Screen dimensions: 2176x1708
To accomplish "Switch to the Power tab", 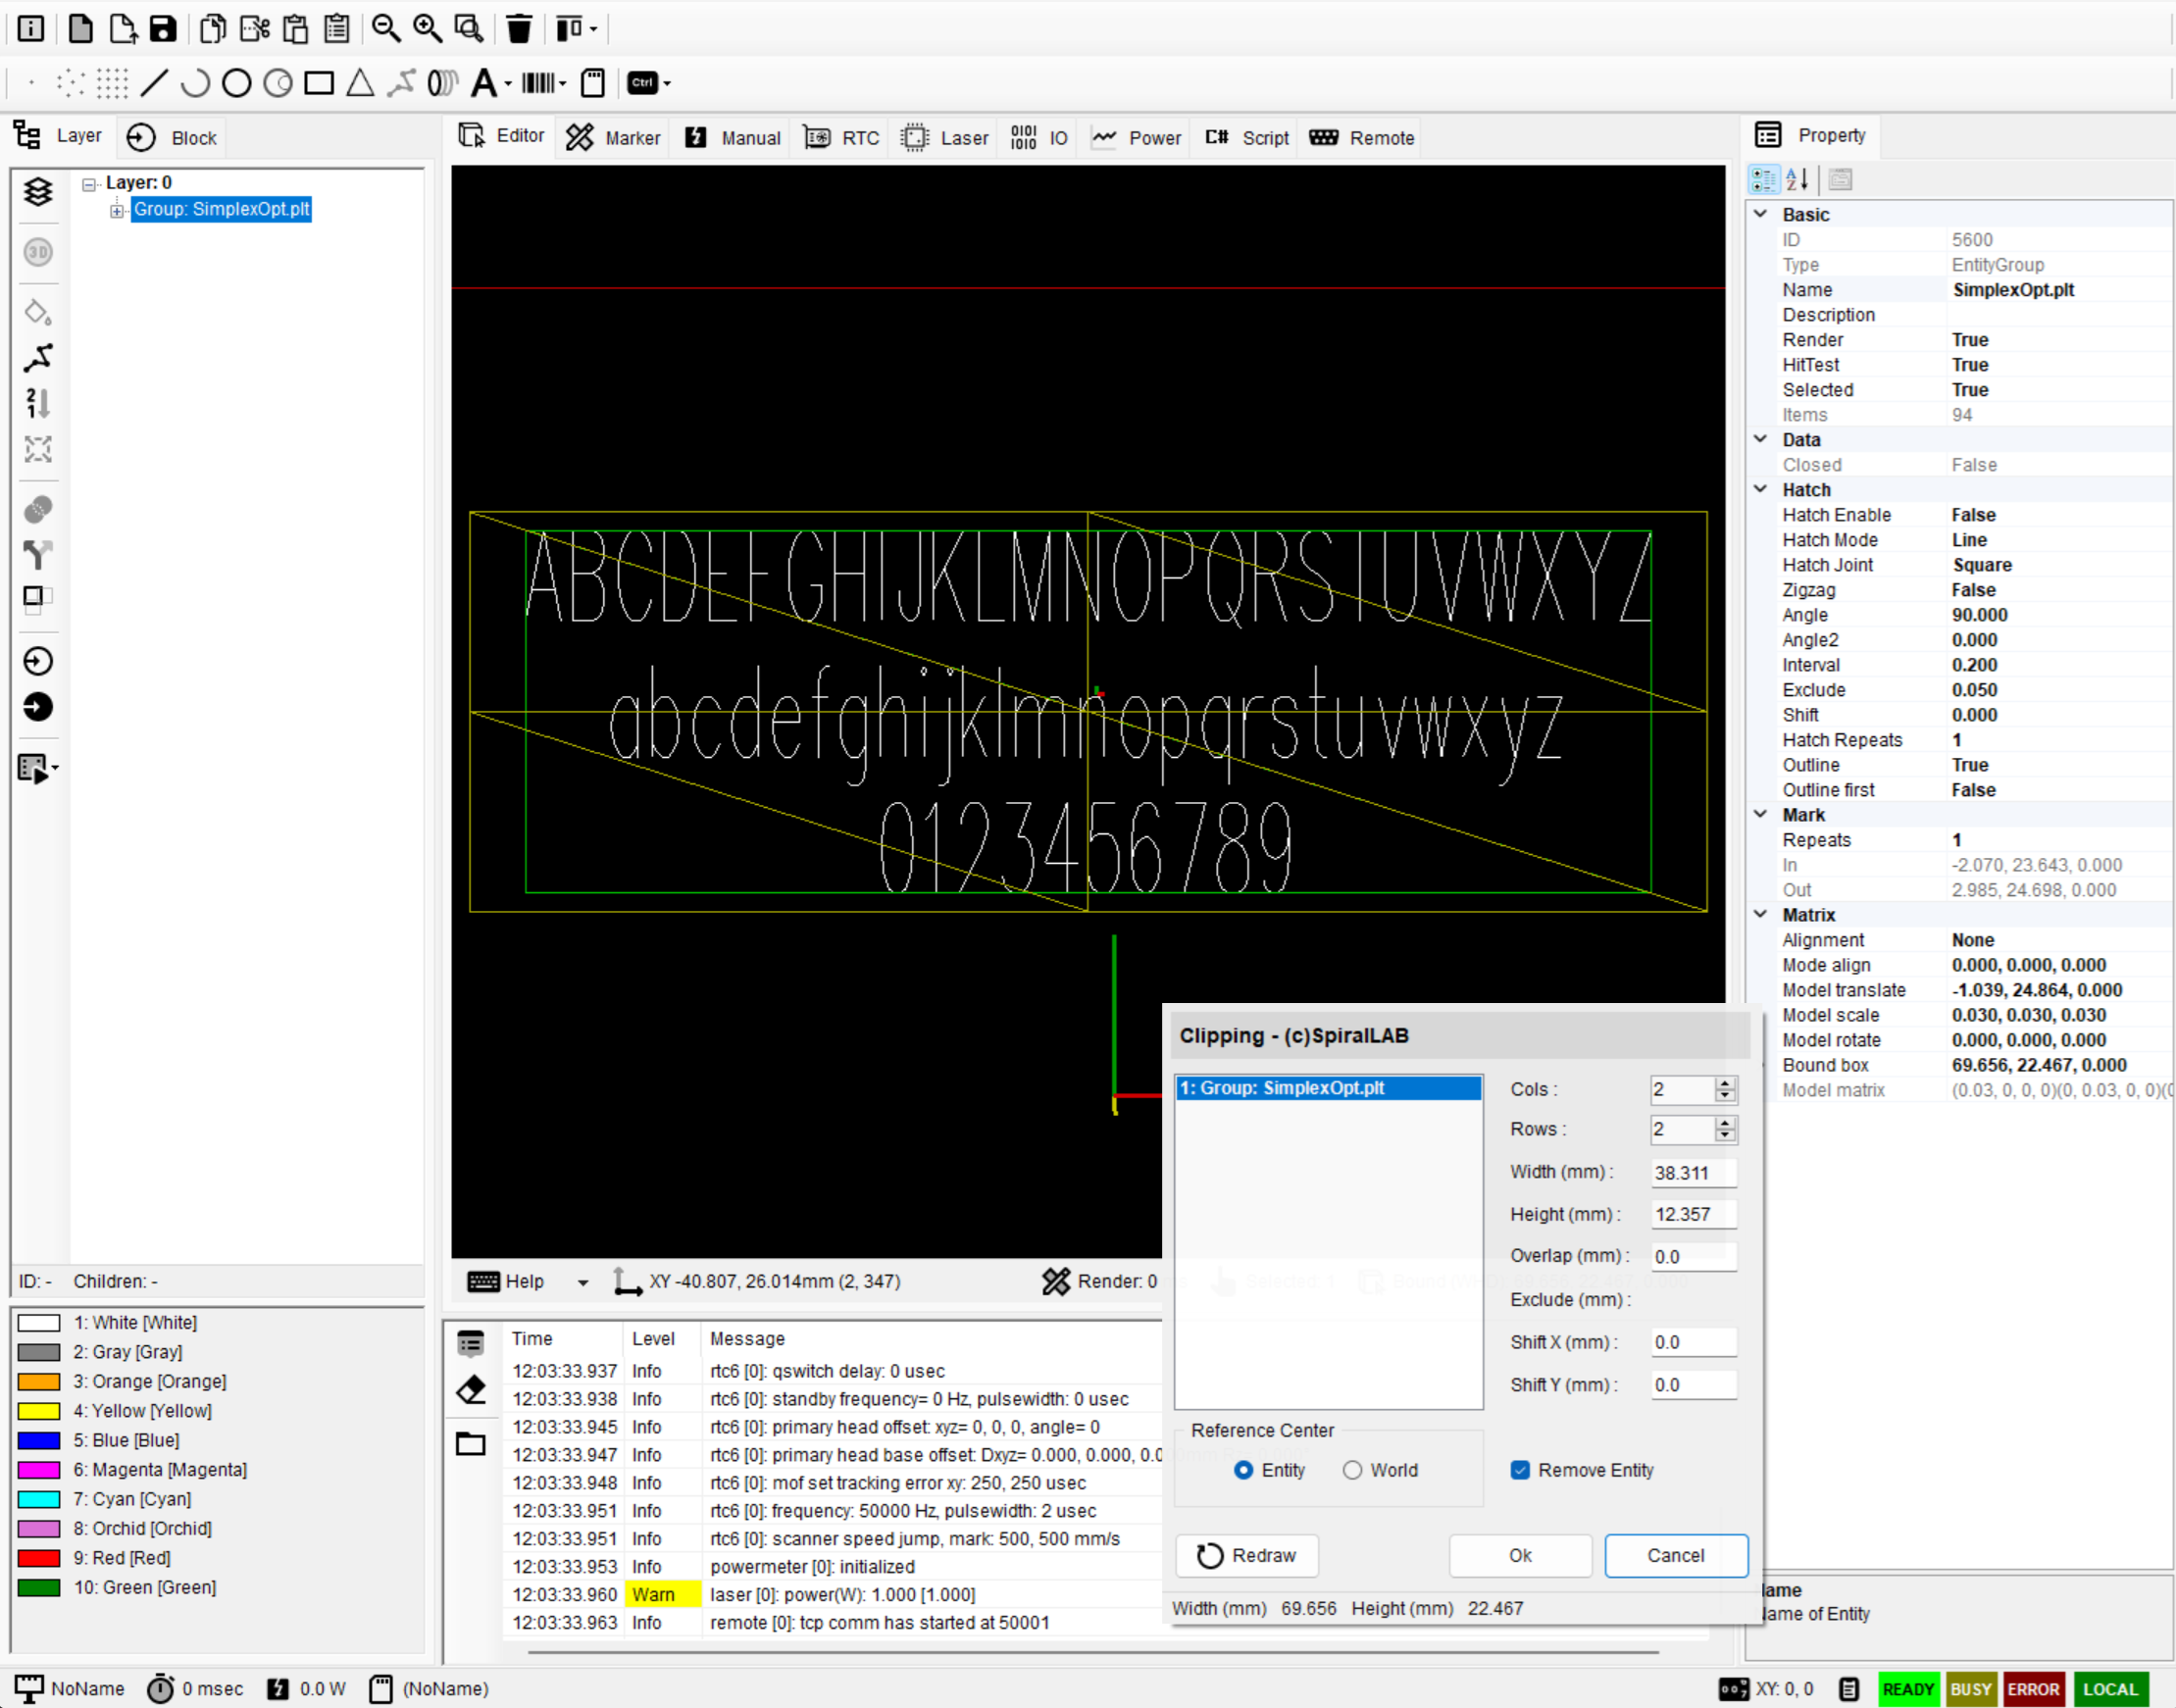I will pos(1136,138).
